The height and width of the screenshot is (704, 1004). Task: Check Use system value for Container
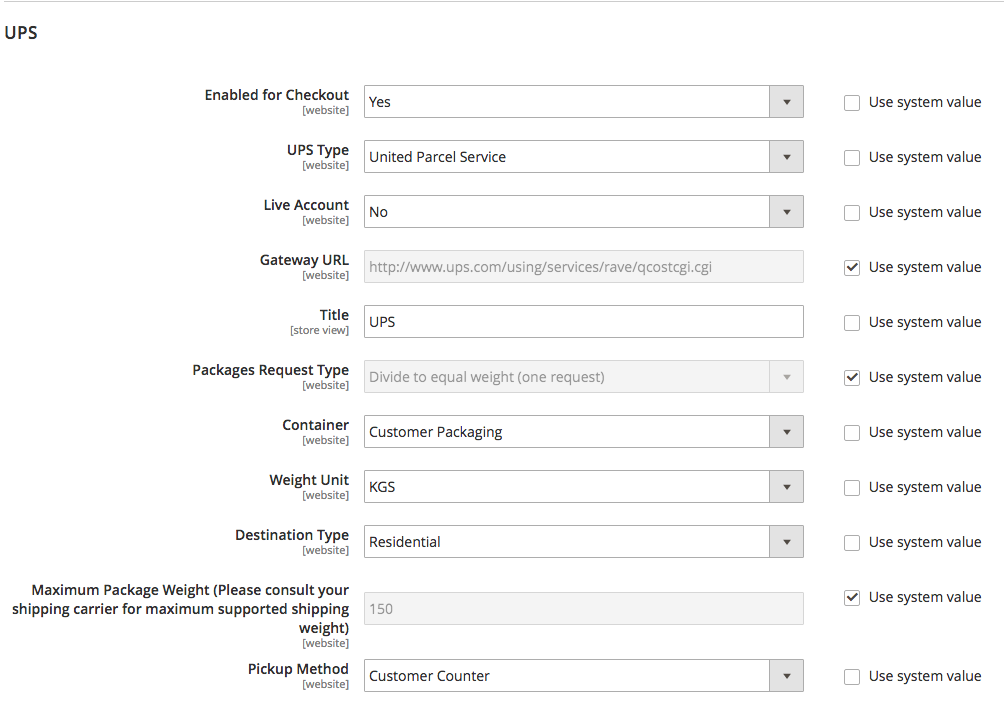coord(851,432)
